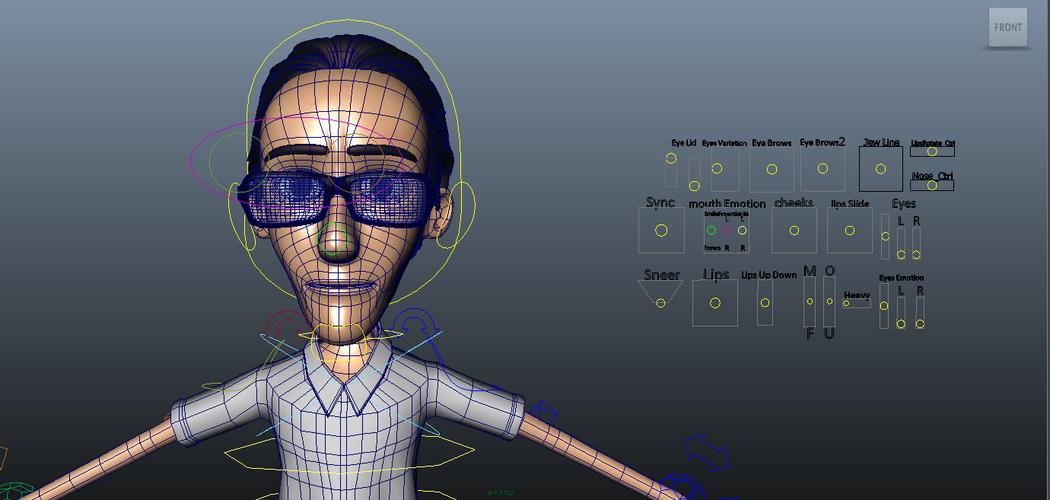Click the Heavy slider handle
Image resolution: width=1050 pixels, height=500 pixels.
(x=846, y=303)
